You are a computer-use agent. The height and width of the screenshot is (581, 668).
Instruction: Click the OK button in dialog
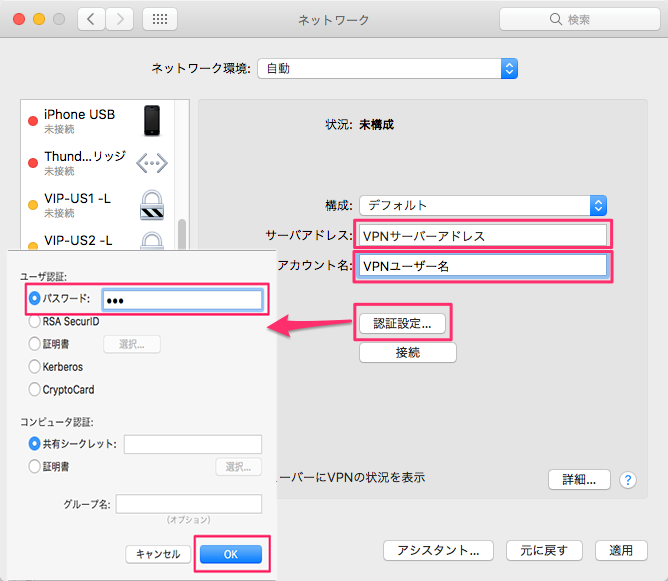click(x=231, y=554)
